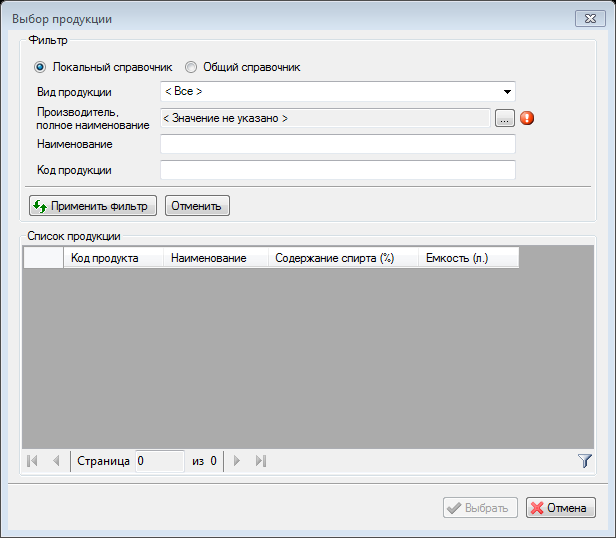Click the Отмена button
Viewport: 616px width, 538px height.
click(x=561, y=507)
